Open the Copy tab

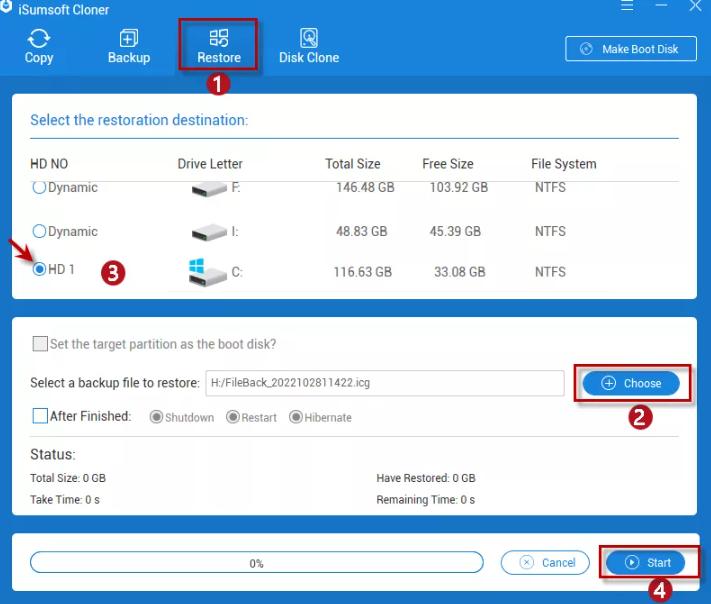[39, 47]
